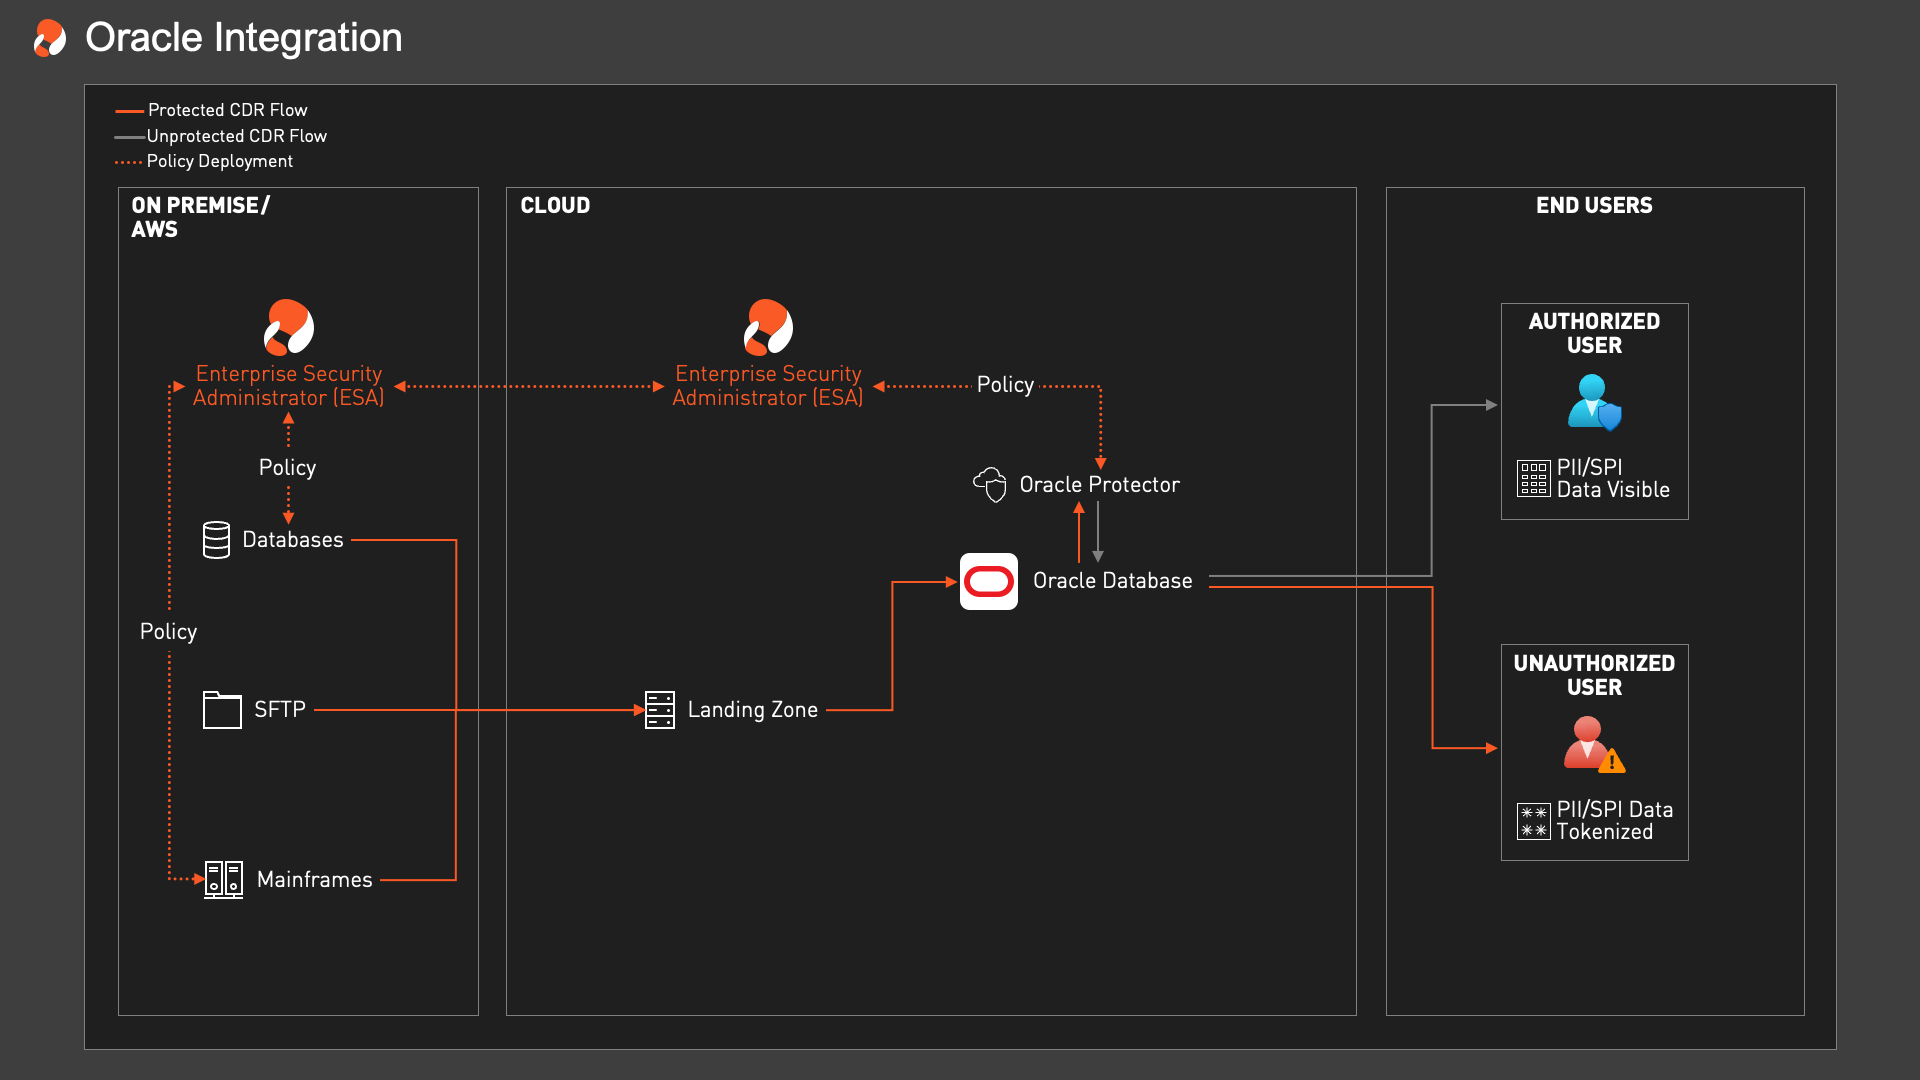Viewport: 1920px width, 1080px height.
Task: Click the cloud ESA logo icon
Action: 768,327
